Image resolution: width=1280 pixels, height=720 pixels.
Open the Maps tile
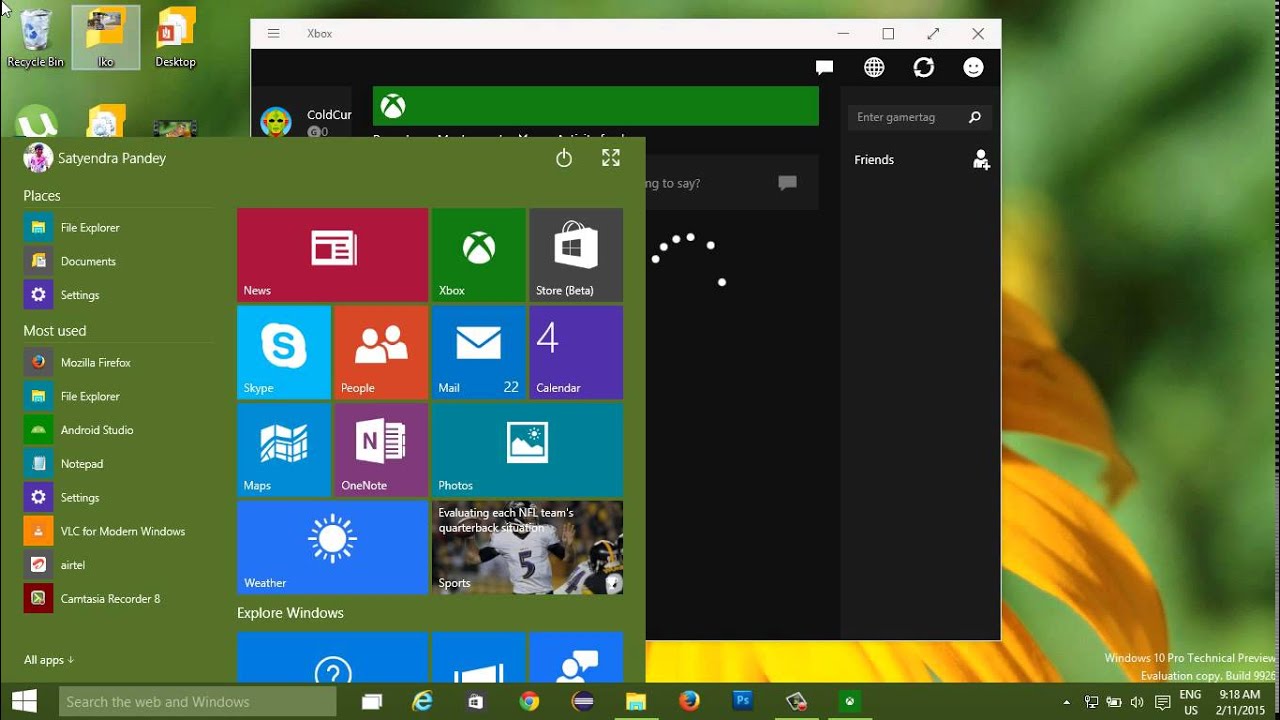click(x=284, y=450)
